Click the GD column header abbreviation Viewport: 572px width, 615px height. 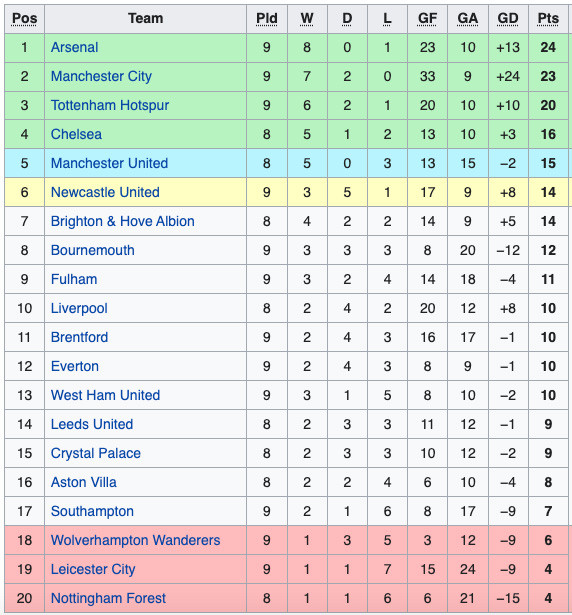tap(508, 18)
